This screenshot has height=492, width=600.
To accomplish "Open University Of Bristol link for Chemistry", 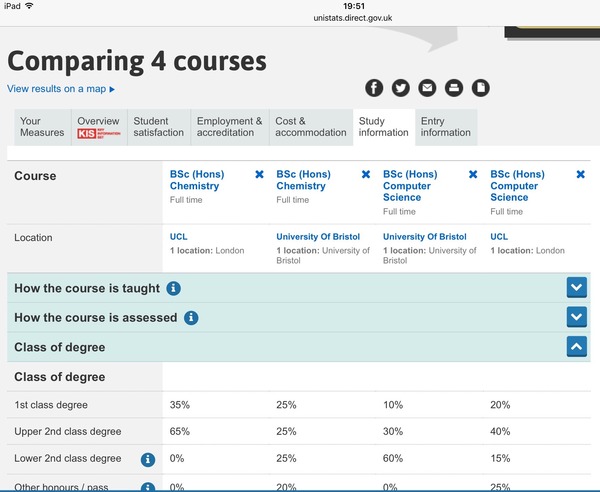I will [x=318, y=237].
